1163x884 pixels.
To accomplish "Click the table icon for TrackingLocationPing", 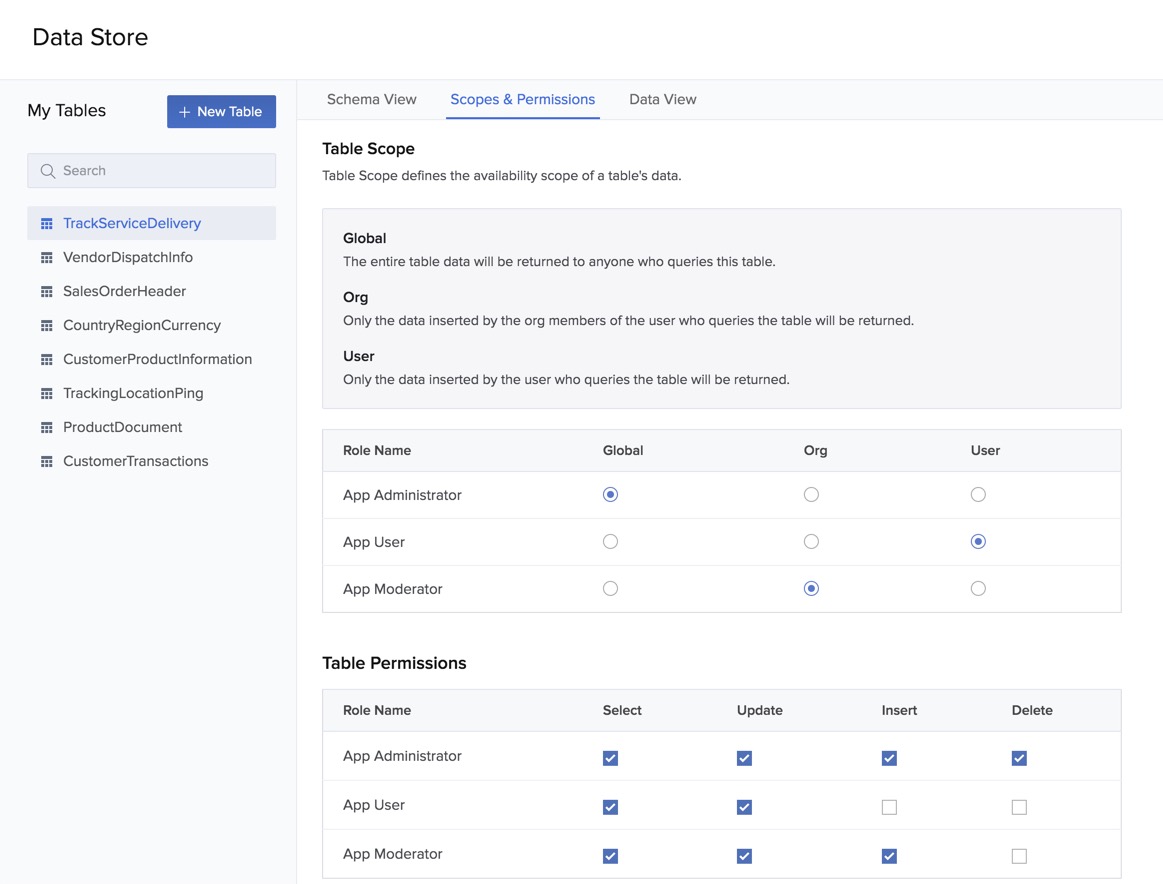I will pyautogui.click(x=46, y=392).
